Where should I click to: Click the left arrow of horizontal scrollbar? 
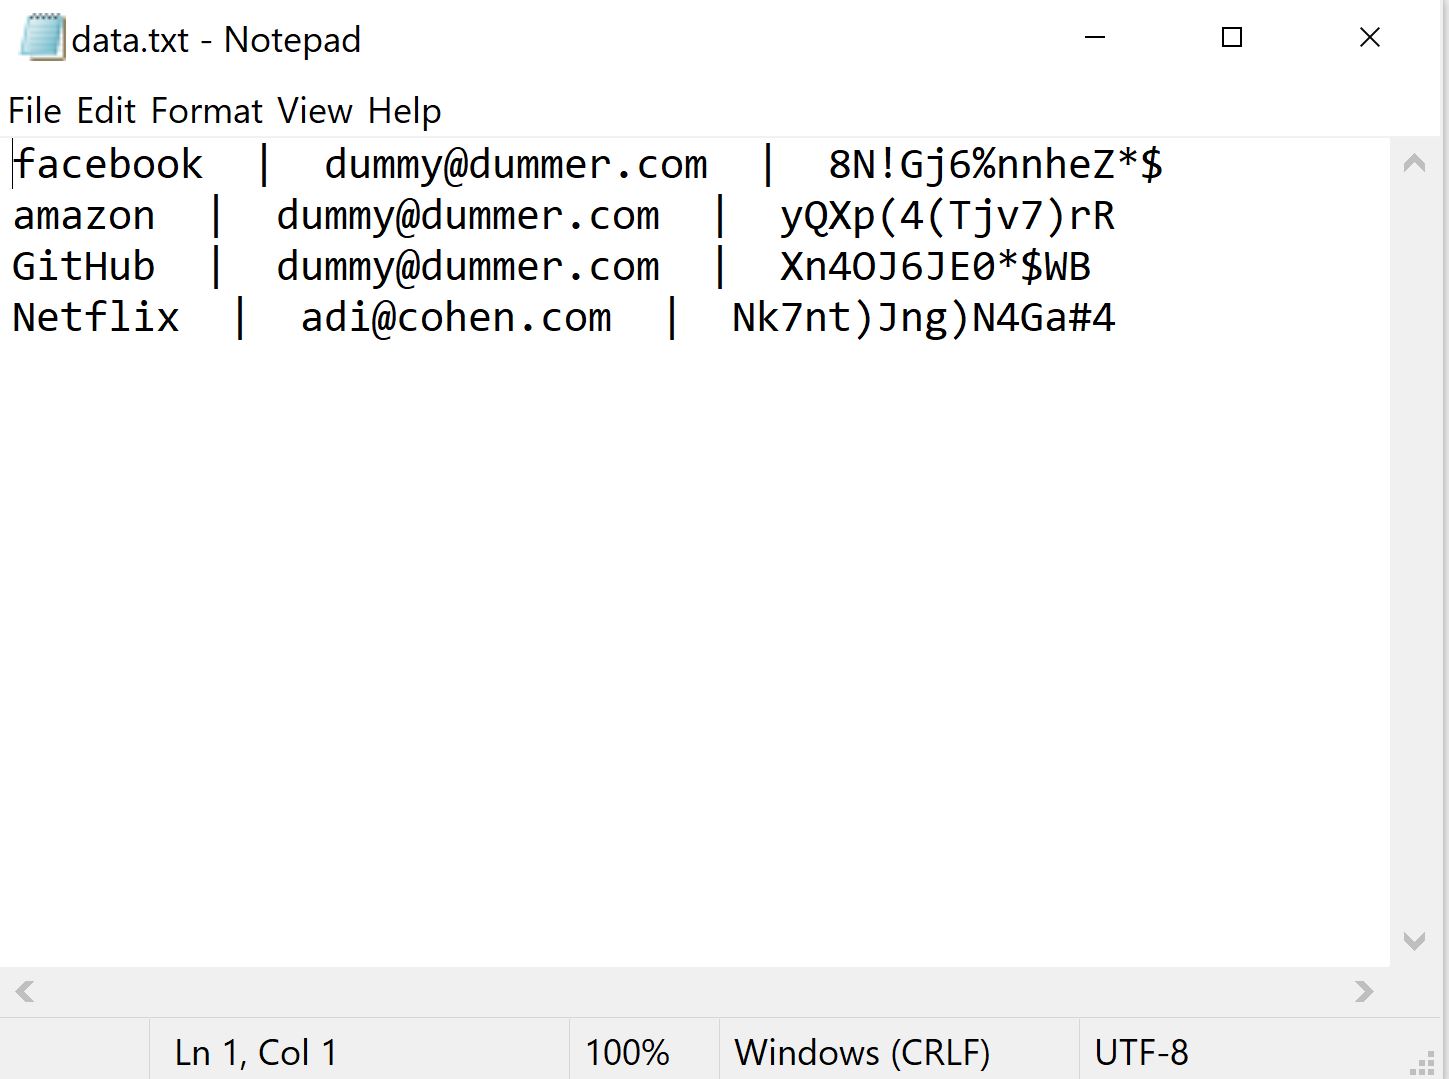[23, 991]
